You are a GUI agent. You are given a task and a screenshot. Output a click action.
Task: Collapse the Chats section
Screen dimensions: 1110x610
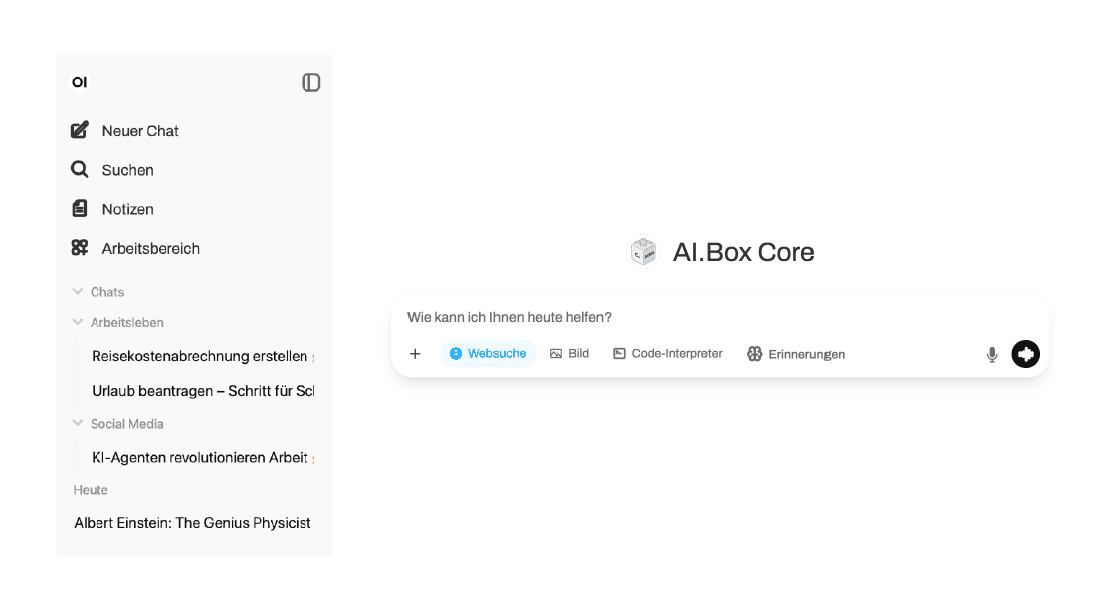[x=78, y=292]
